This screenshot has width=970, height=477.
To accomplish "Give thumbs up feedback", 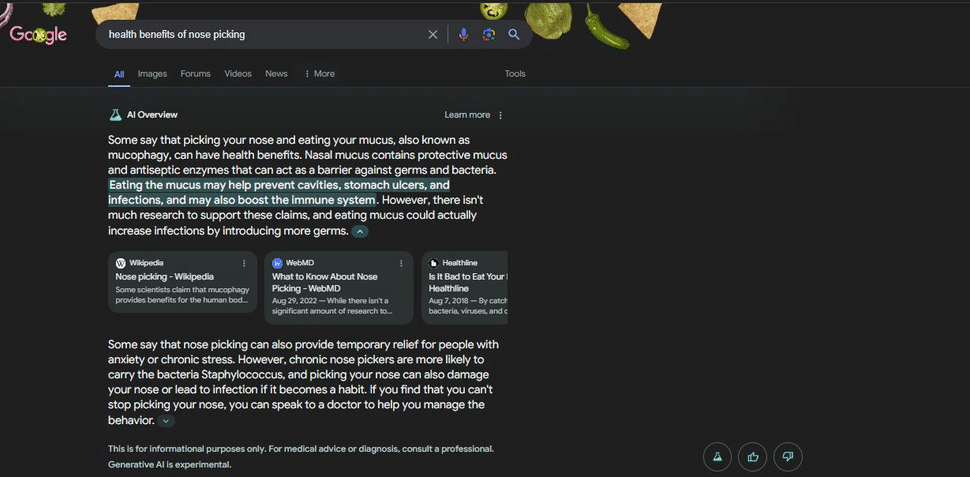I will click(x=753, y=457).
